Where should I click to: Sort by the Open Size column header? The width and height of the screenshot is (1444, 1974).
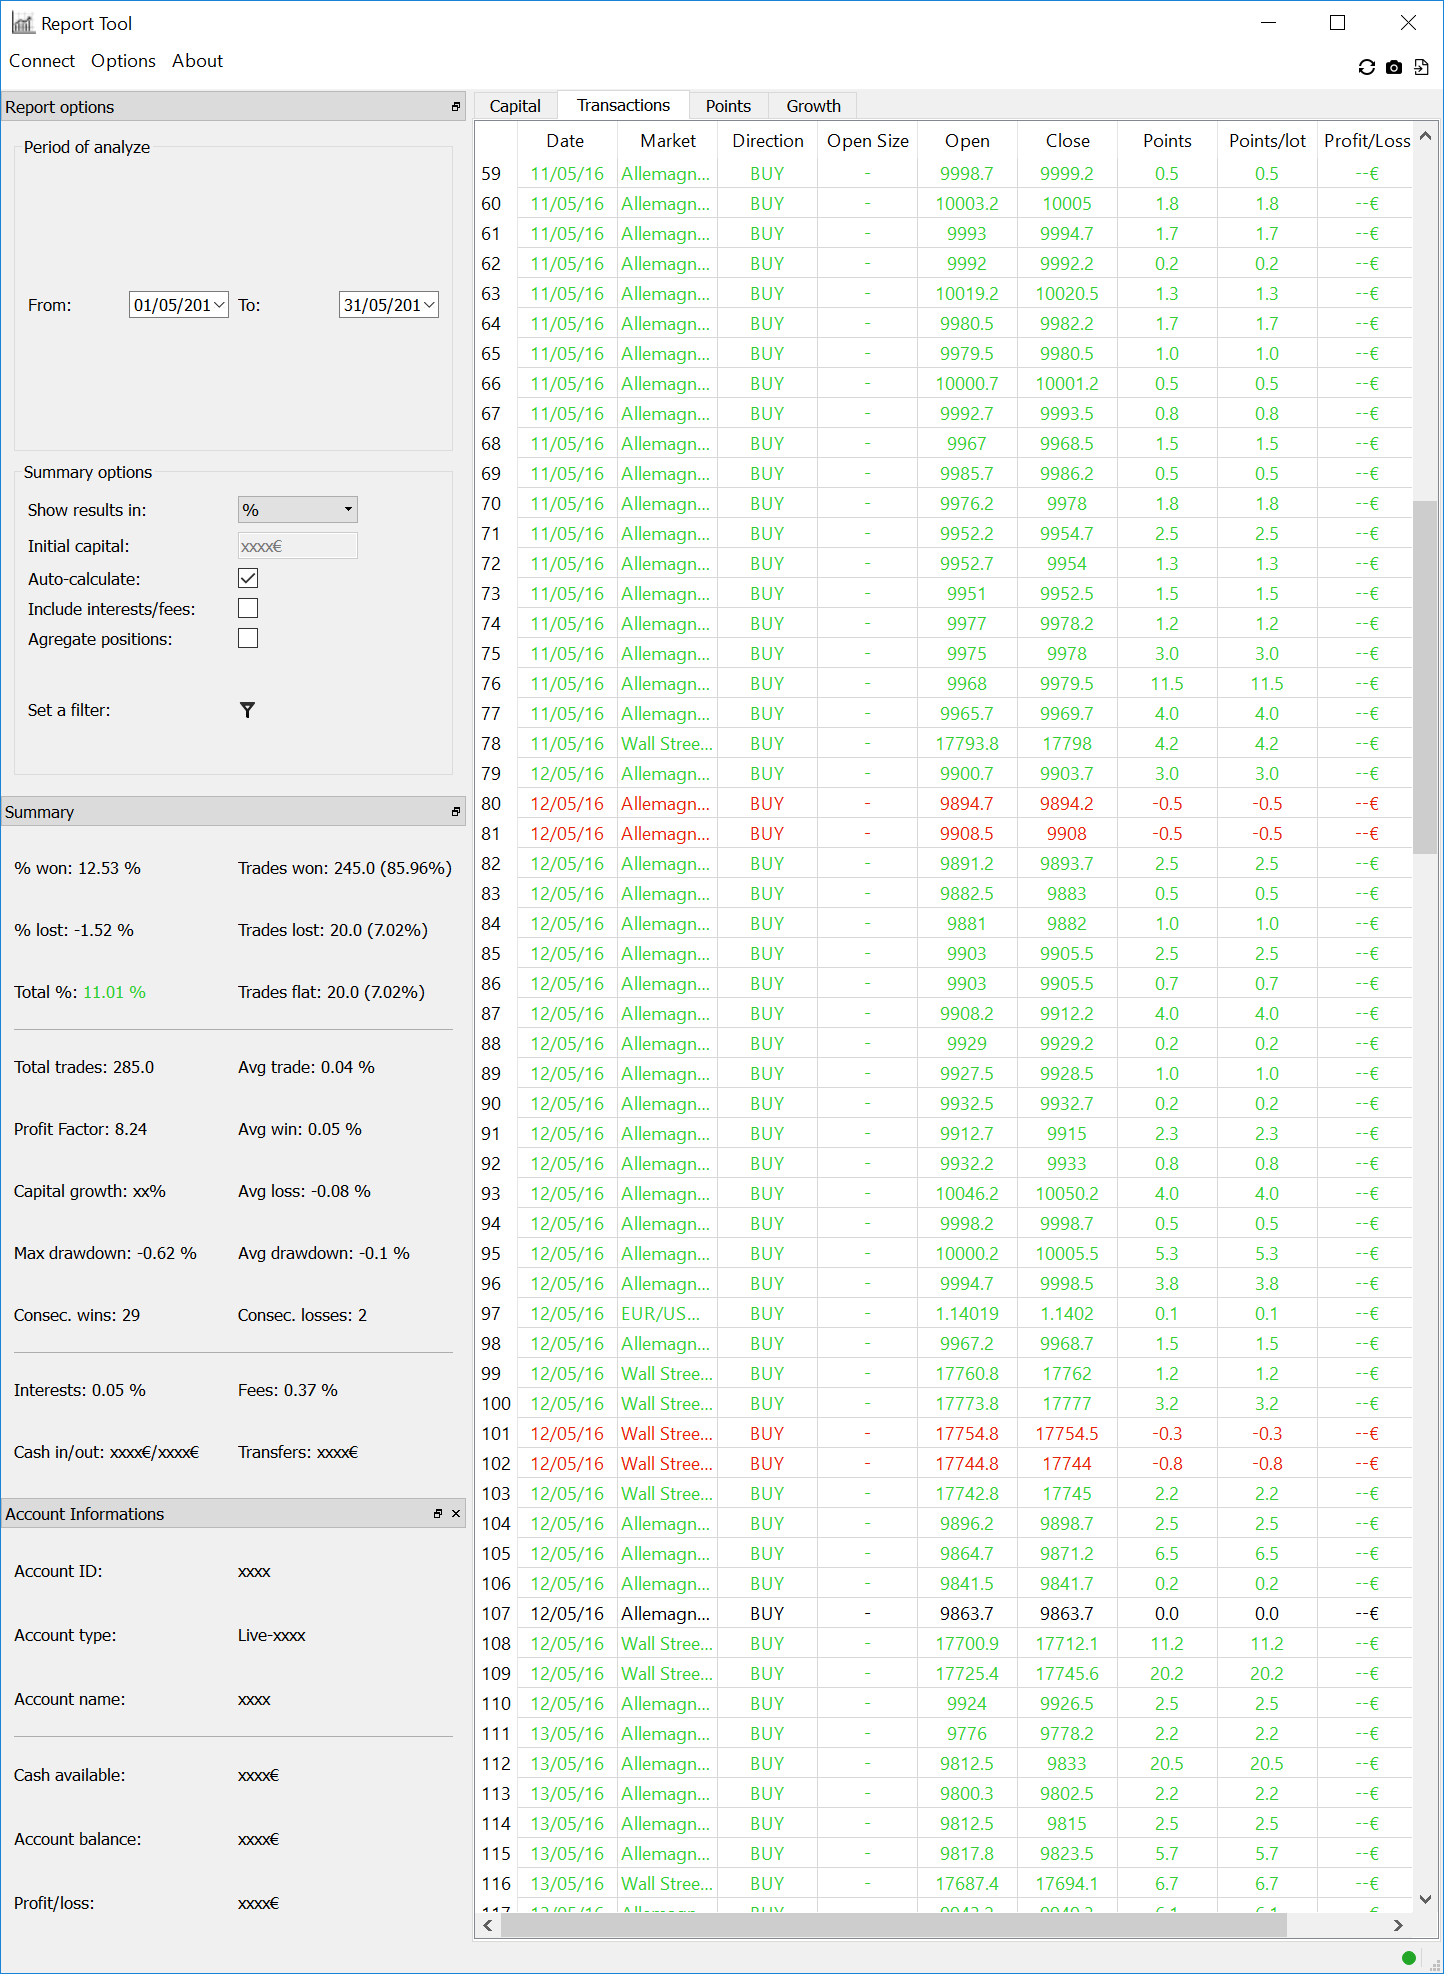(867, 141)
